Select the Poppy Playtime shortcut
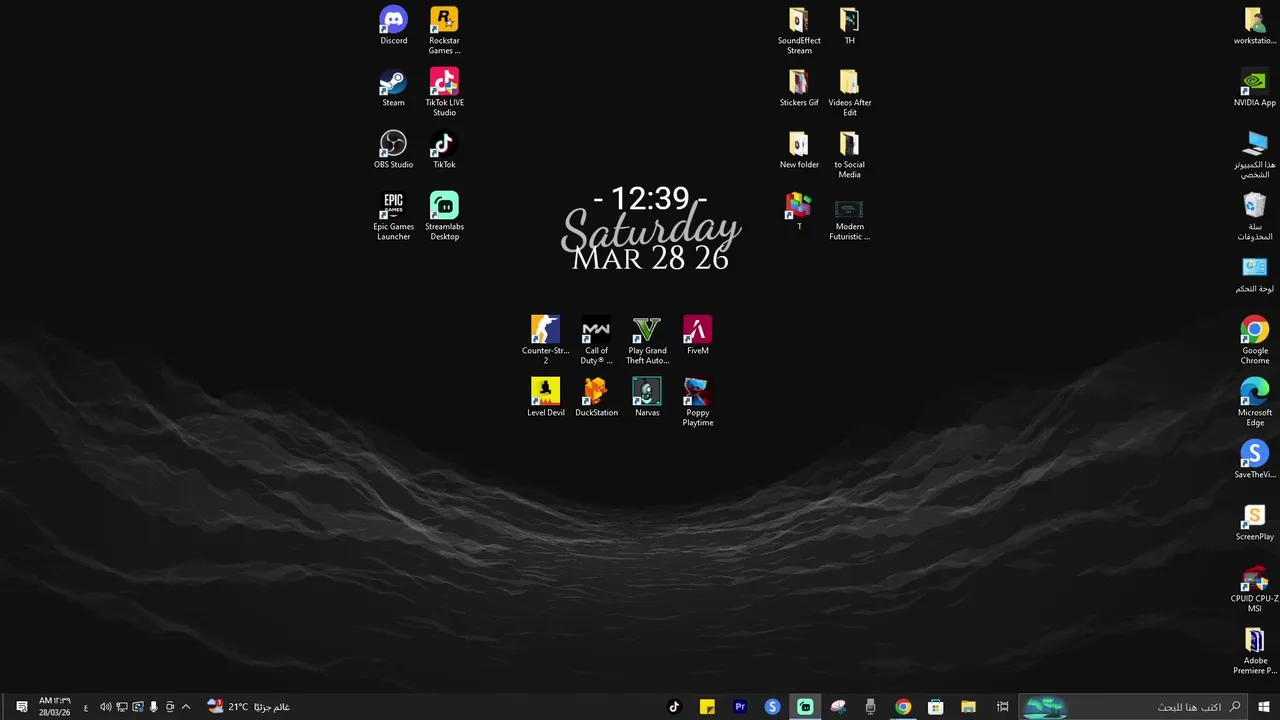The height and width of the screenshot is (720, 1280). (697, 403)
